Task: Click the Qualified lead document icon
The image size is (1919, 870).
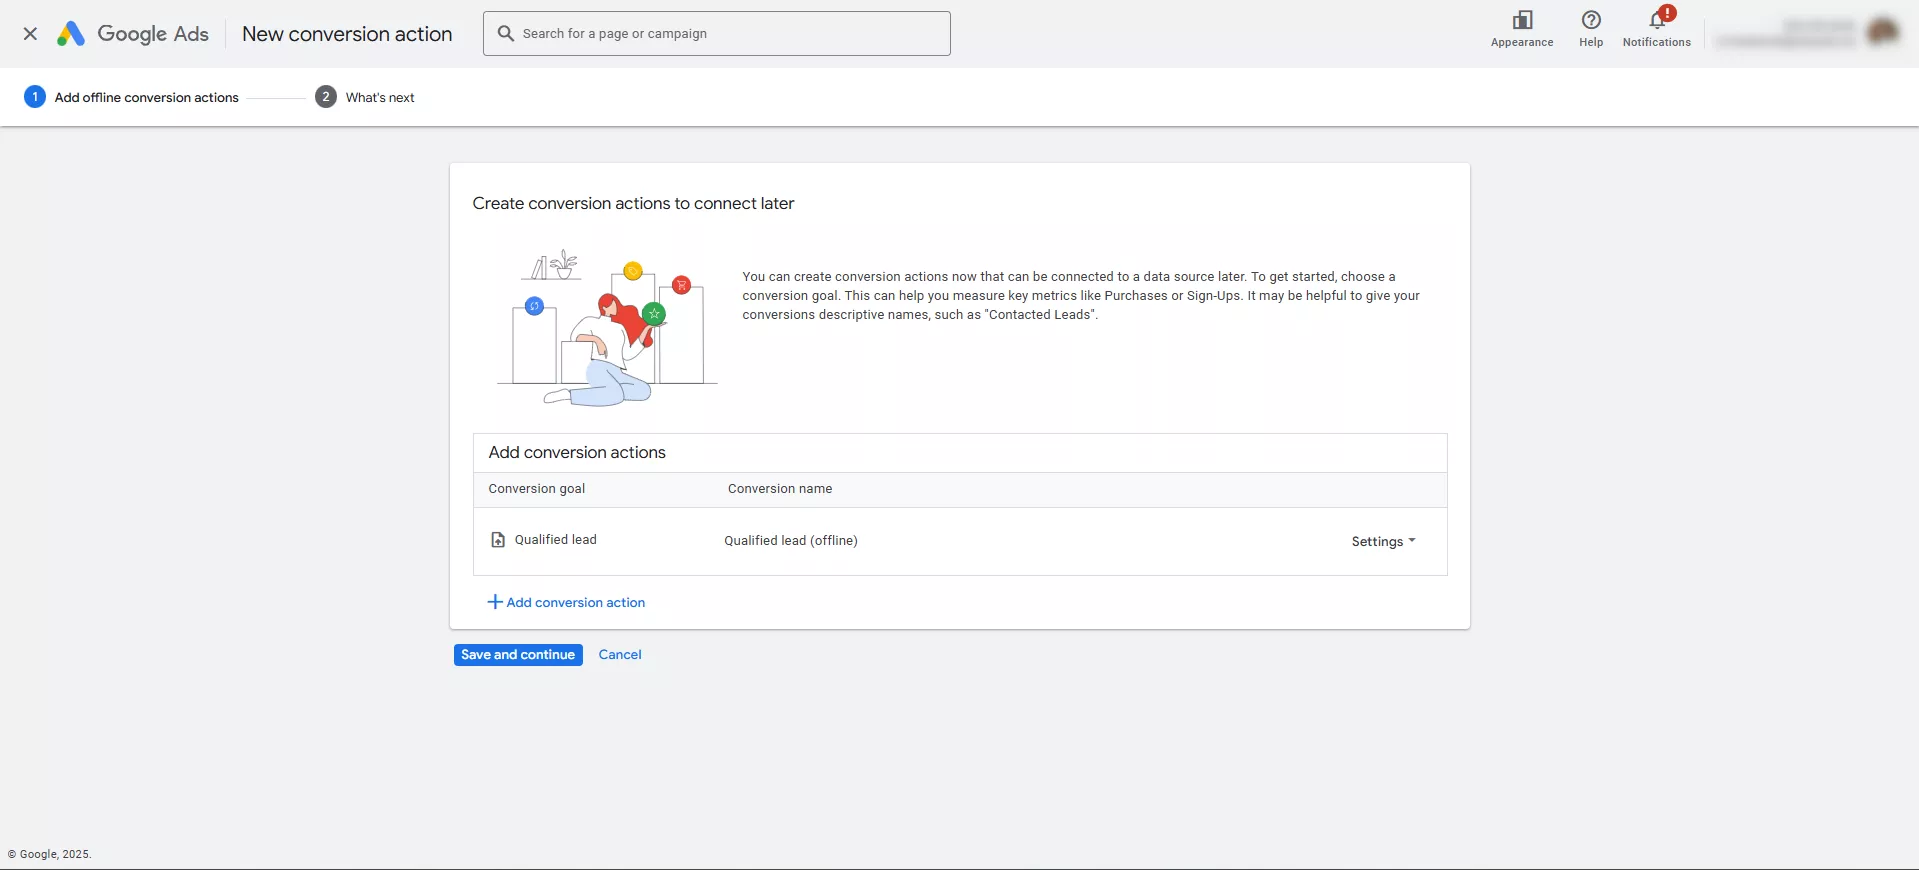Action: (498, 540)
